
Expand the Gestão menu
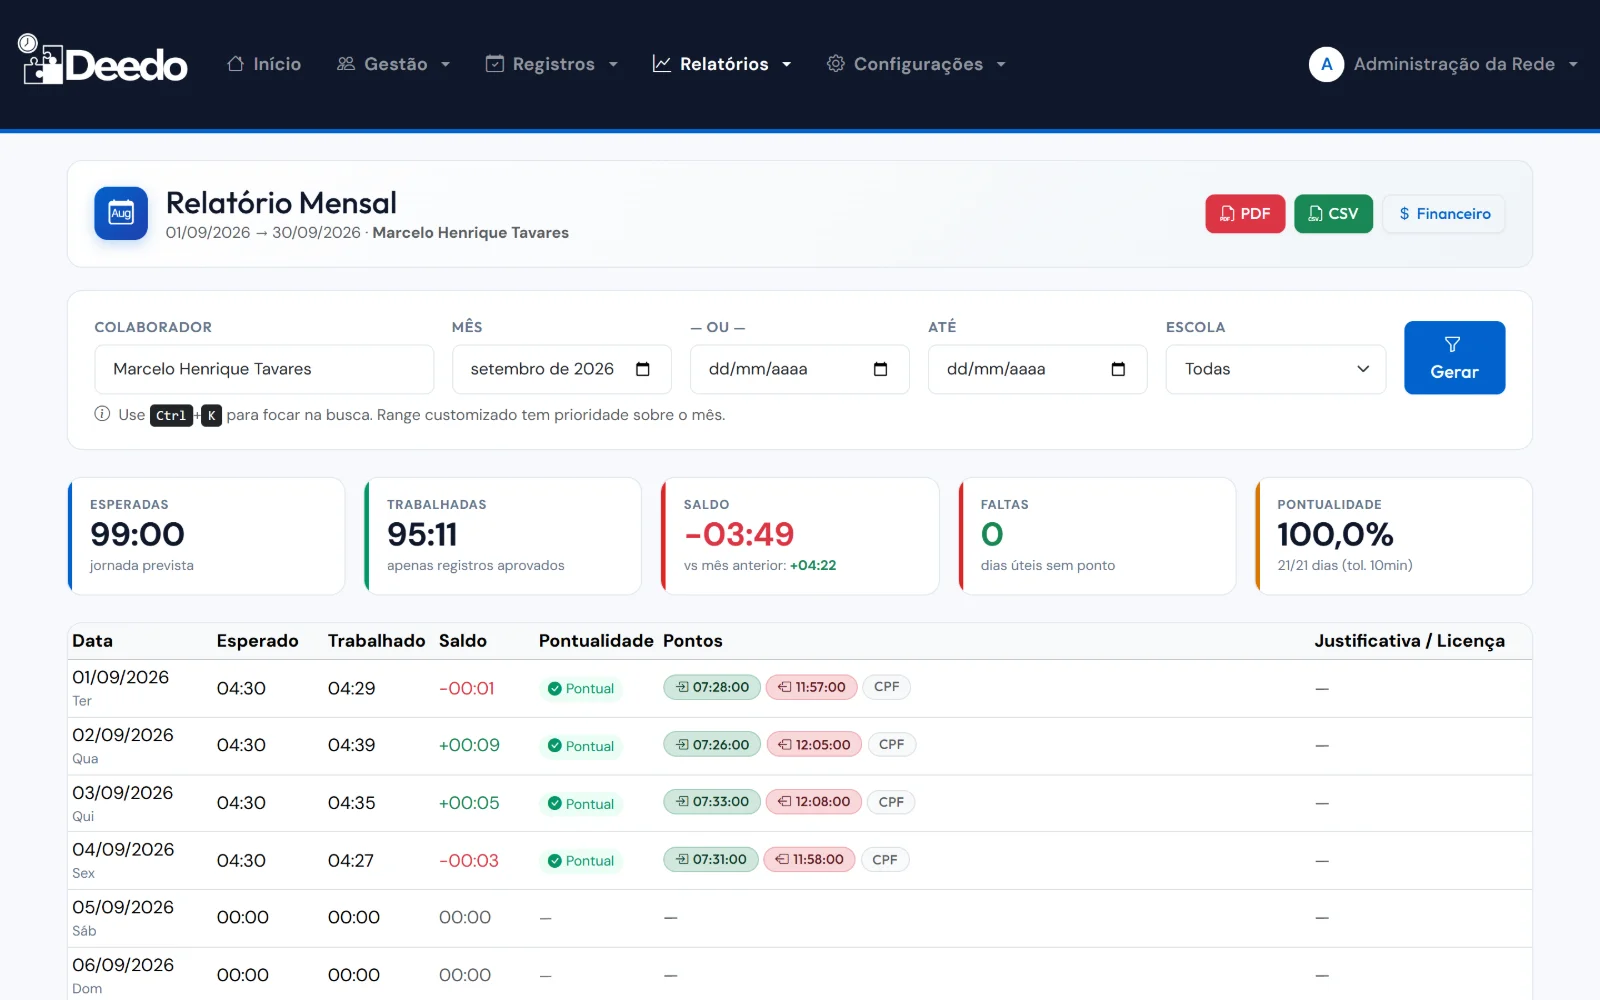(393, 64)
